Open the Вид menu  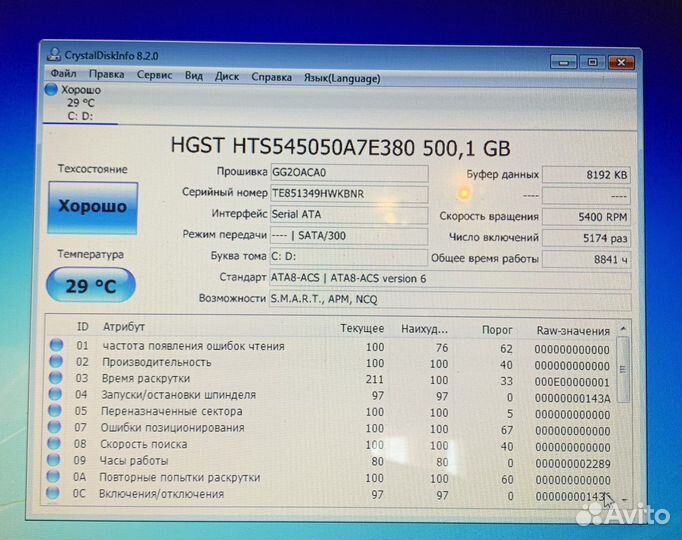(194, 76)
